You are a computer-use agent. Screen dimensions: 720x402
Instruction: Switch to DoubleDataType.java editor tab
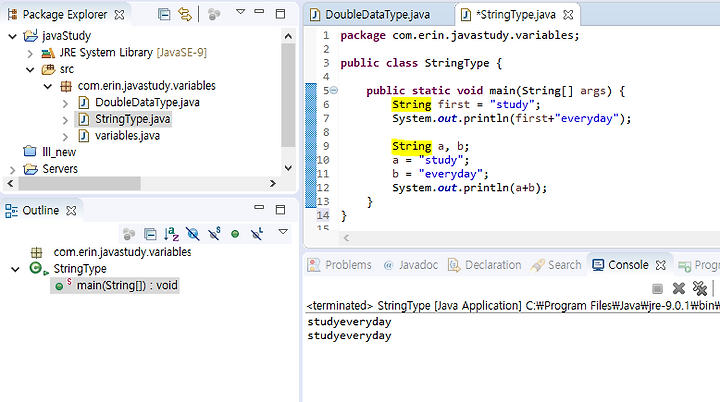click(377, 15)
